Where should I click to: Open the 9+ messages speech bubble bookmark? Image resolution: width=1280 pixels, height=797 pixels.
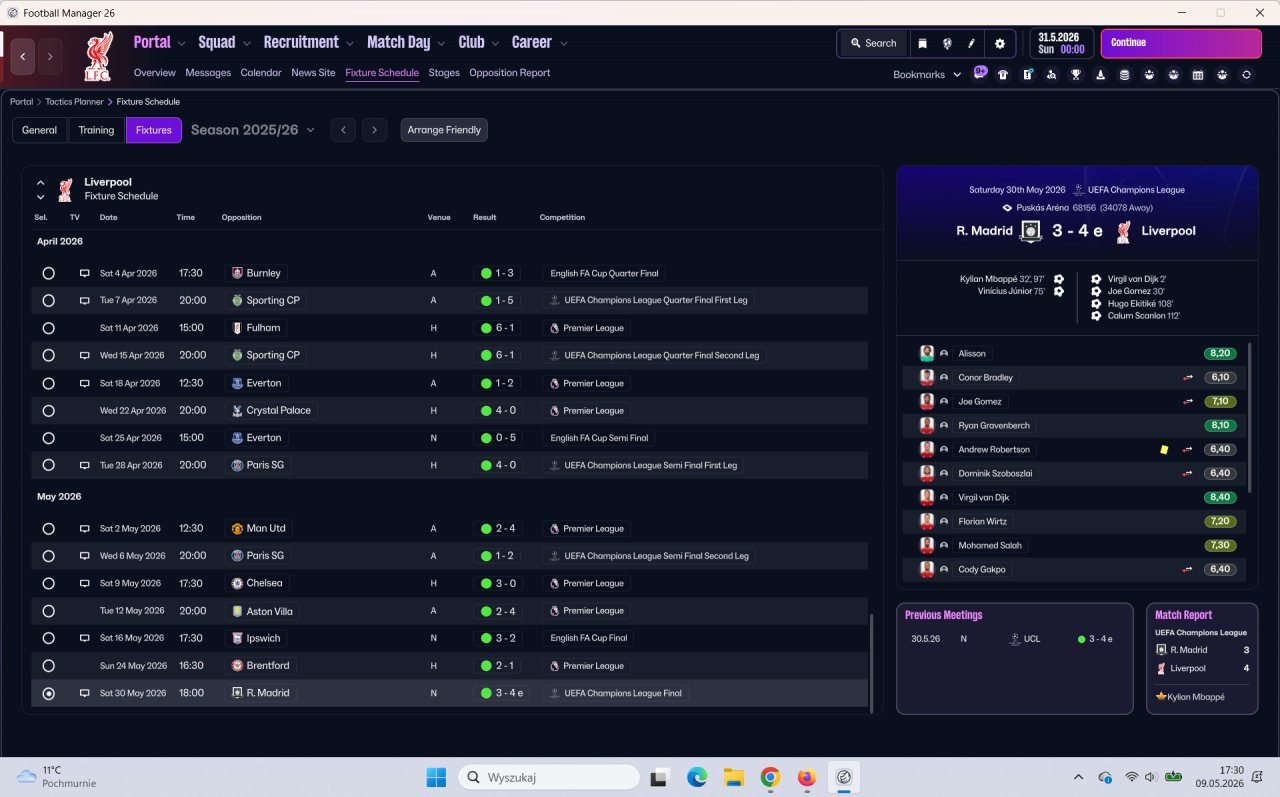click(x=980, y=74)
